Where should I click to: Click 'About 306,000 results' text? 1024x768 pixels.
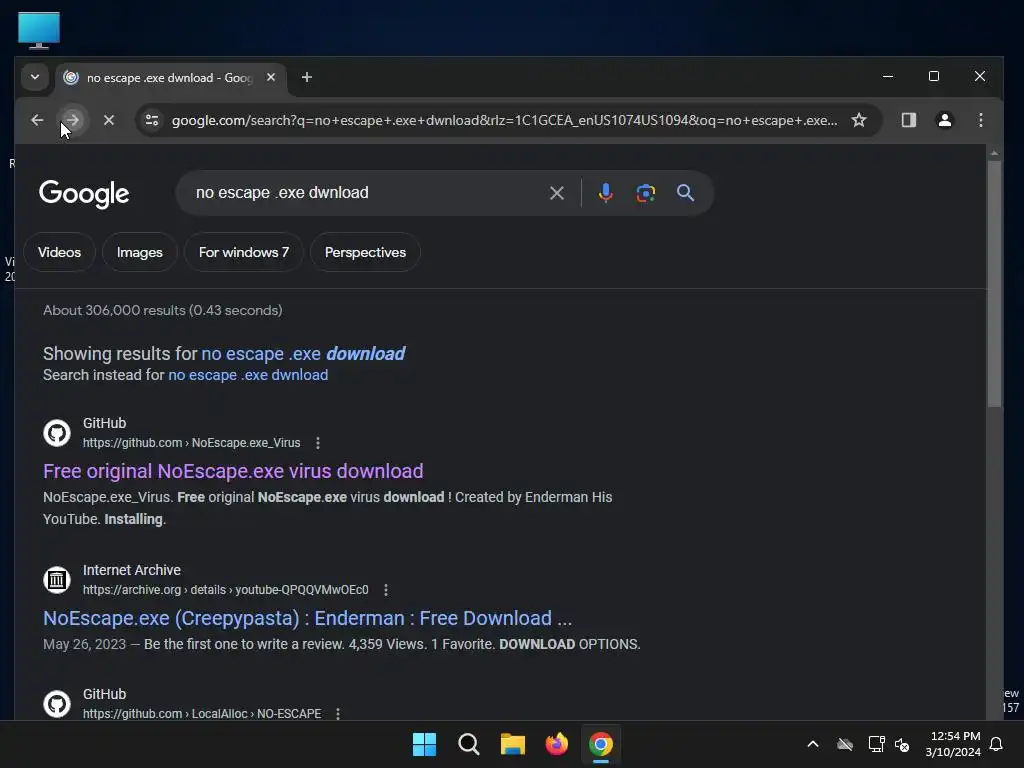tap(163, 310)
